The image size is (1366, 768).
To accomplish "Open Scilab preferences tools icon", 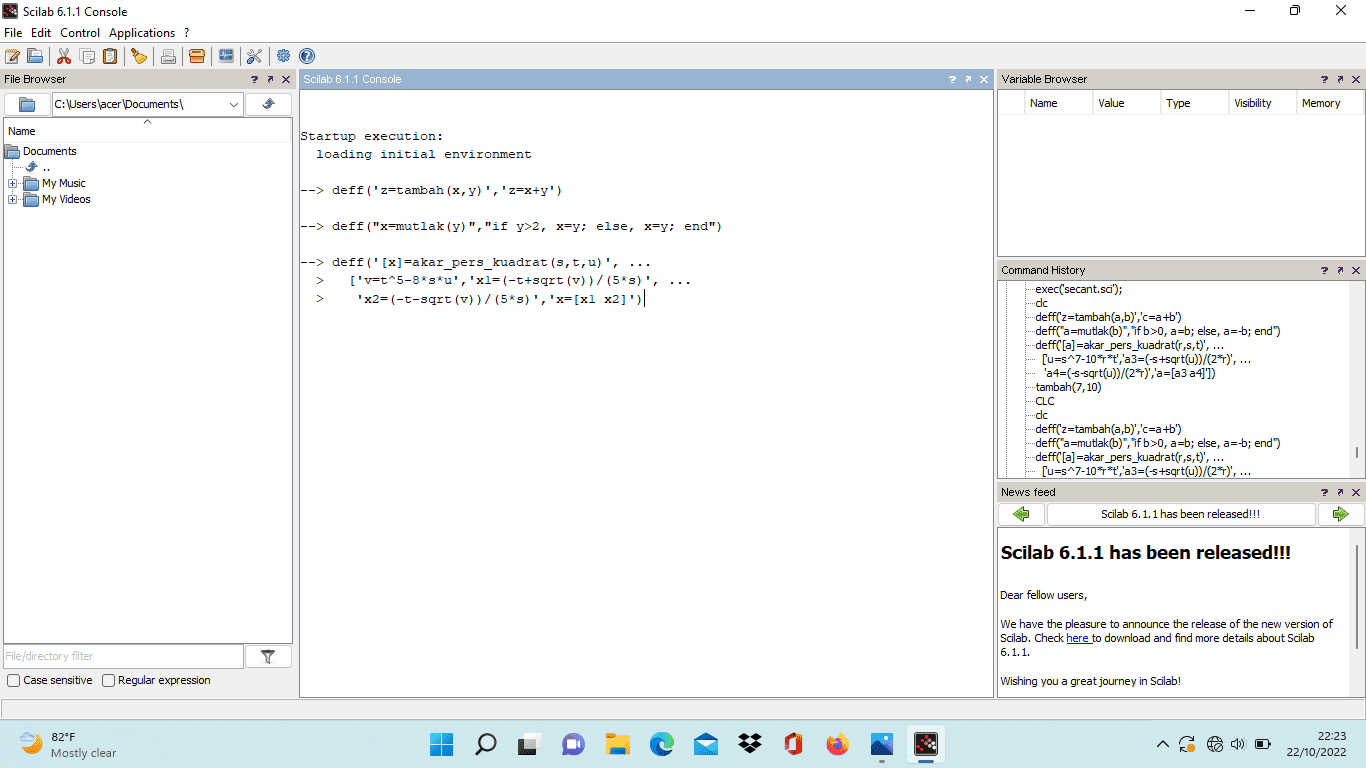I will 254,56.
